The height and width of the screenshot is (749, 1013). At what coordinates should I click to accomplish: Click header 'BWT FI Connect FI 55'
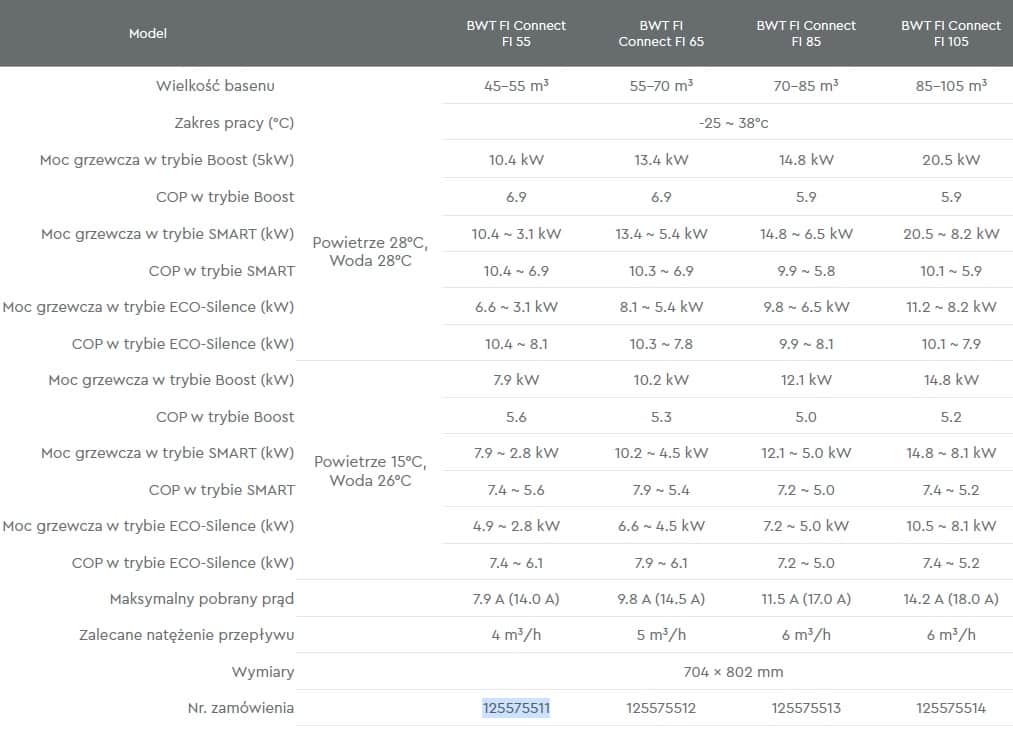click(x=516, y=33)
